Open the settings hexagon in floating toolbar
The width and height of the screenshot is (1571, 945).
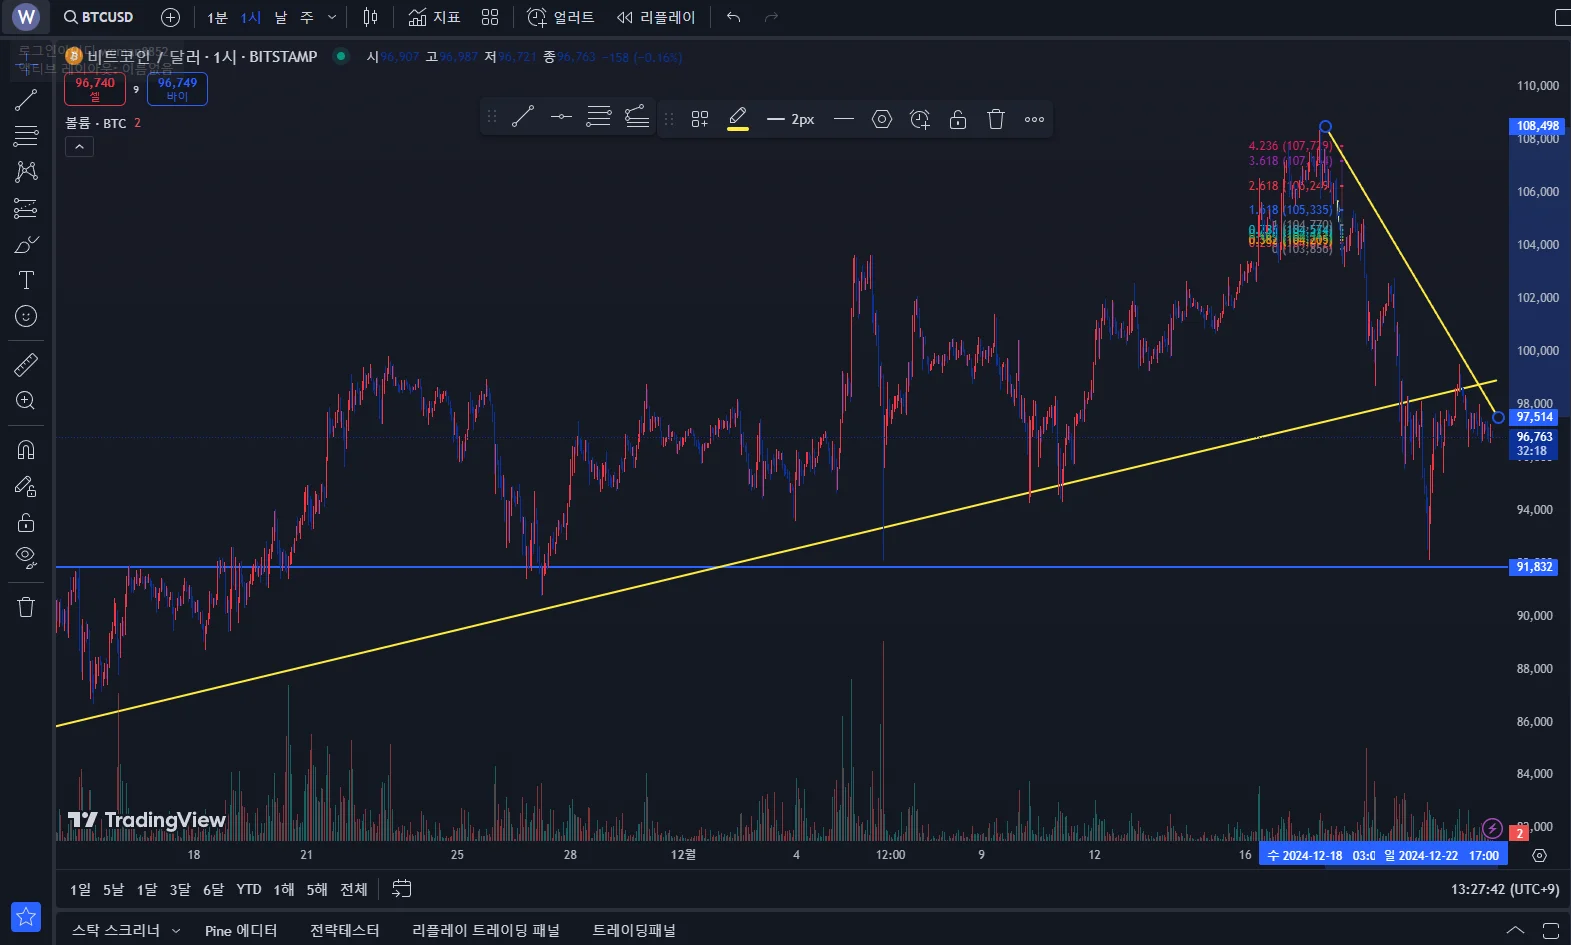pyautogui.click(x=881, y=119)
